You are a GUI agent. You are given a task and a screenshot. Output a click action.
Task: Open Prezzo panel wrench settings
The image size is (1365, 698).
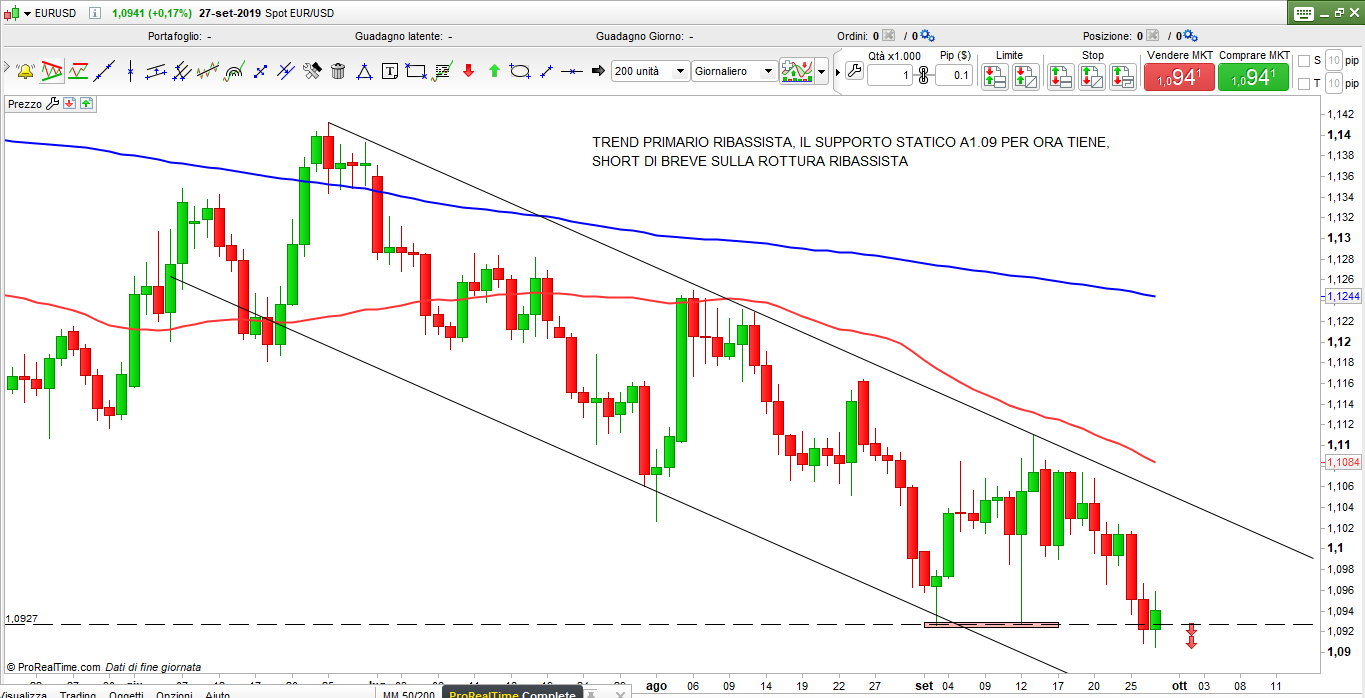pos(53,103)
